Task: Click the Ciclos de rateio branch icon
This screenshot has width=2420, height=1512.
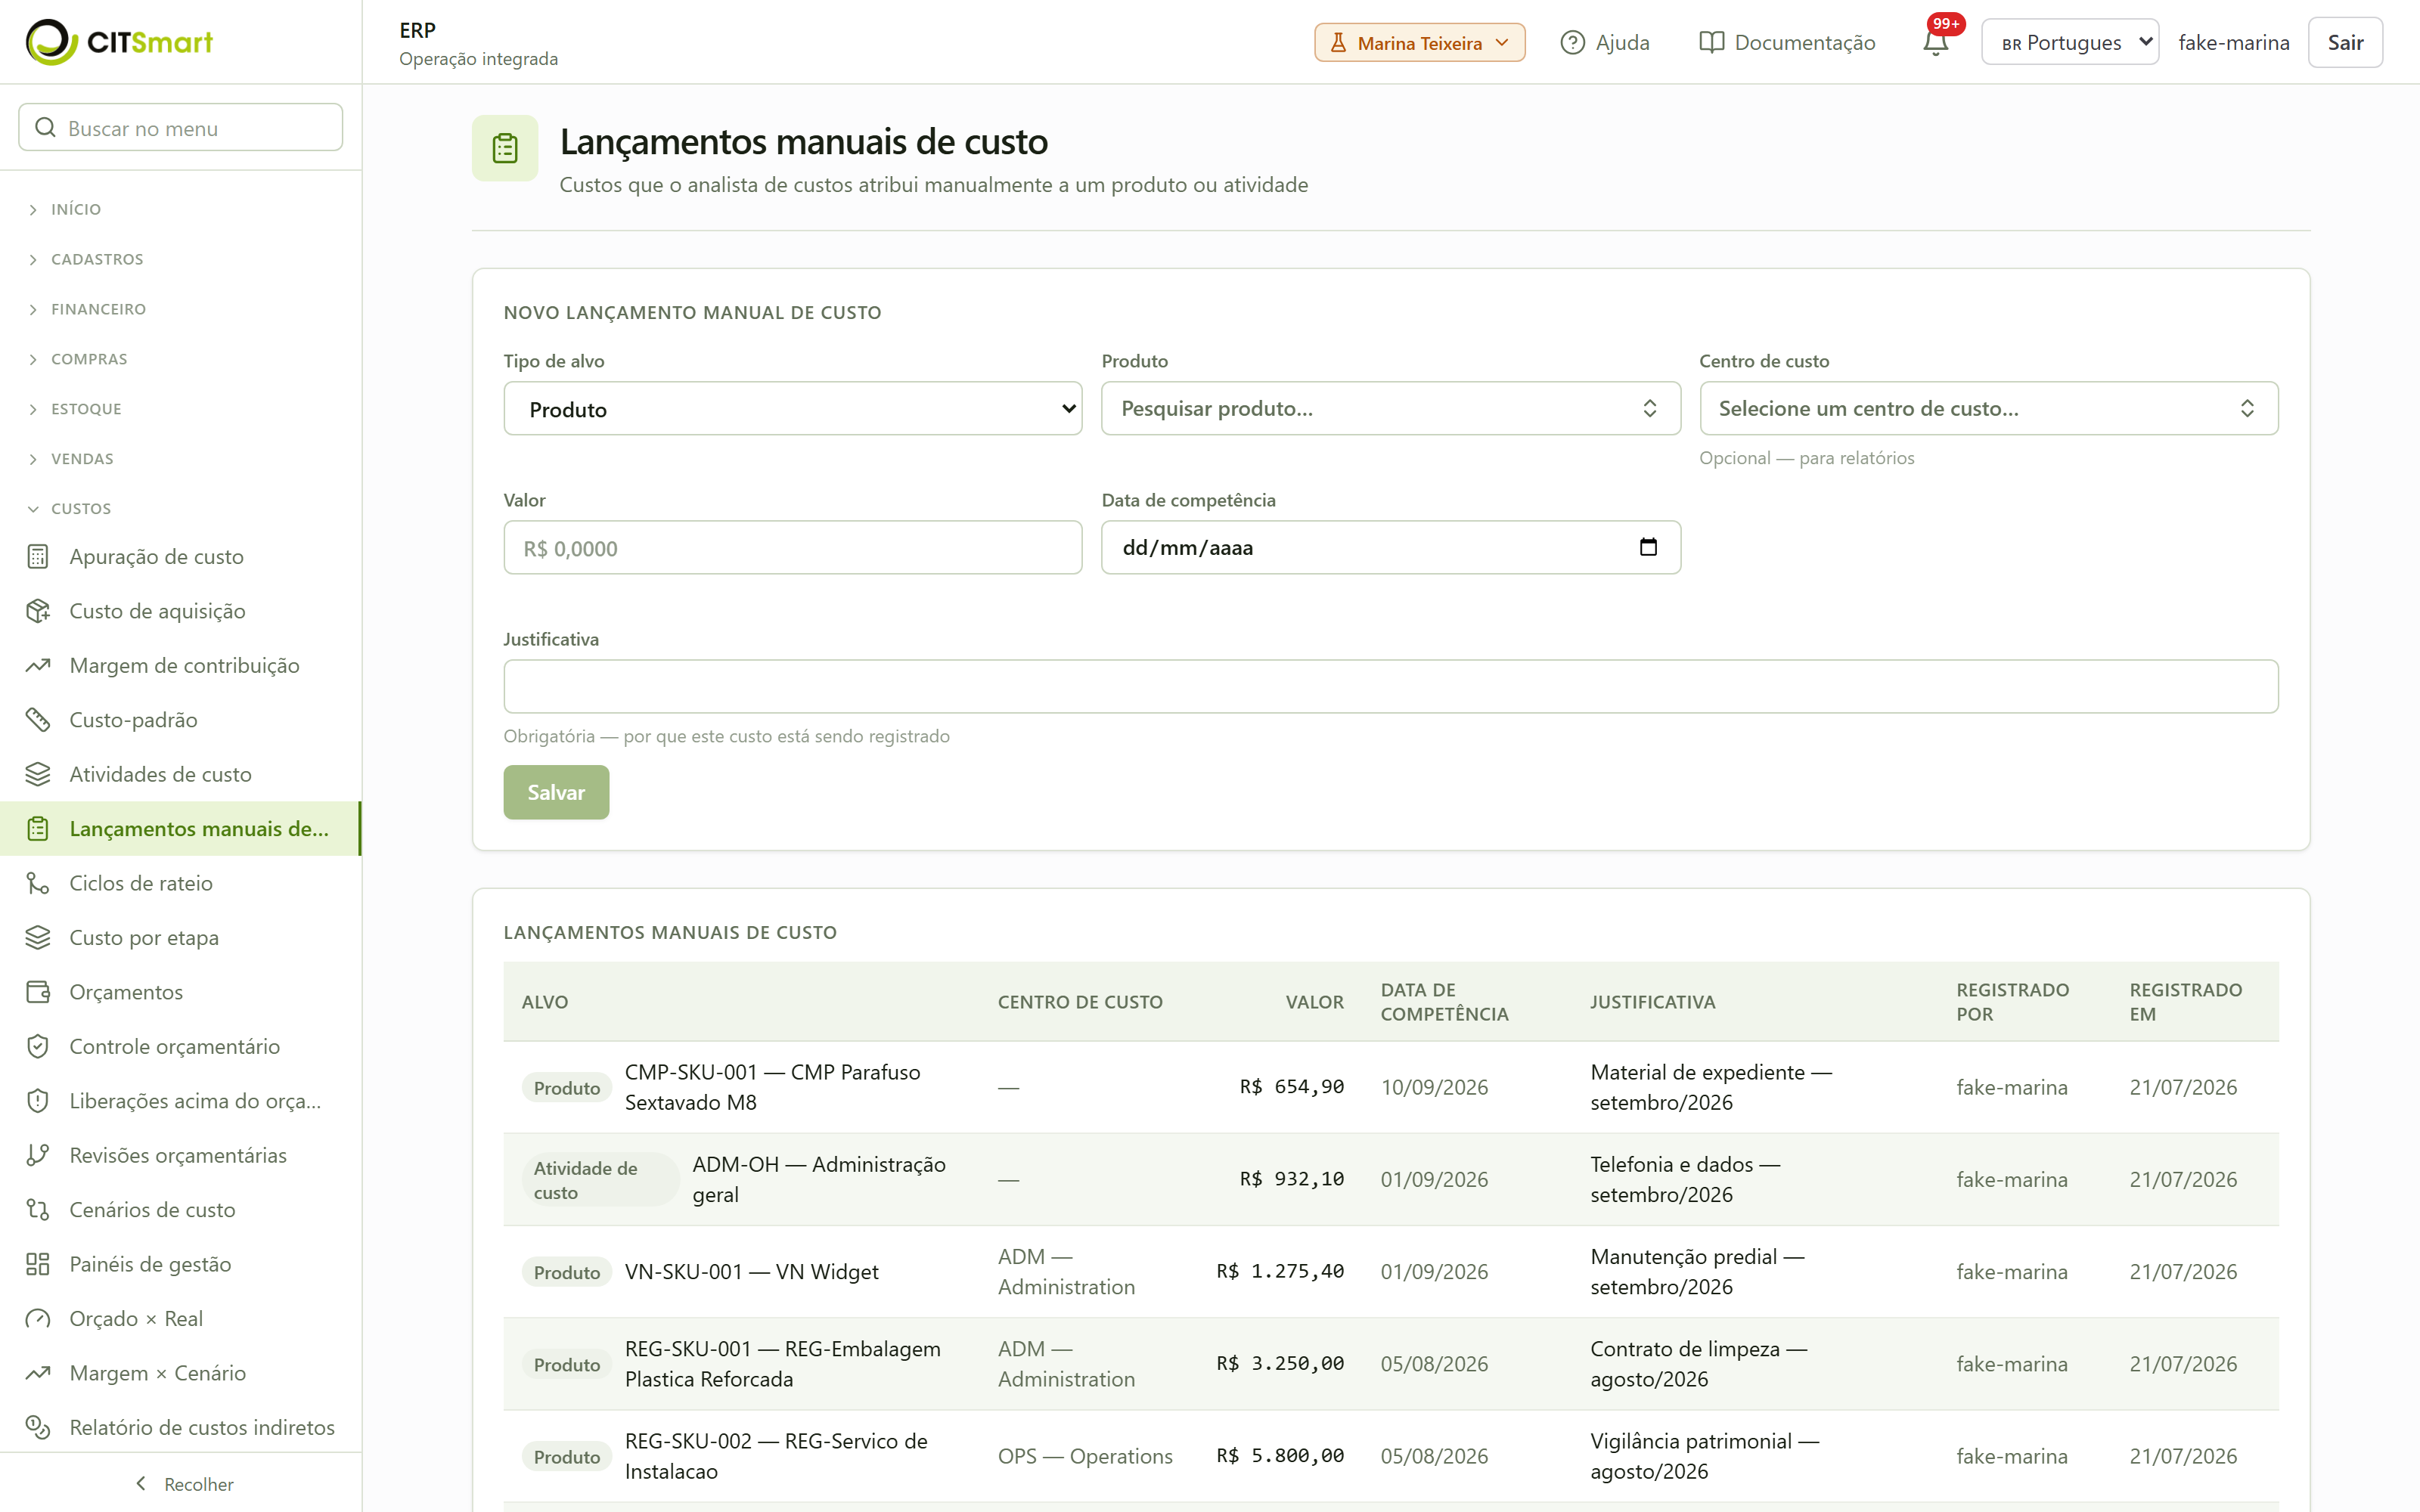Action: [x=38, y=884]
